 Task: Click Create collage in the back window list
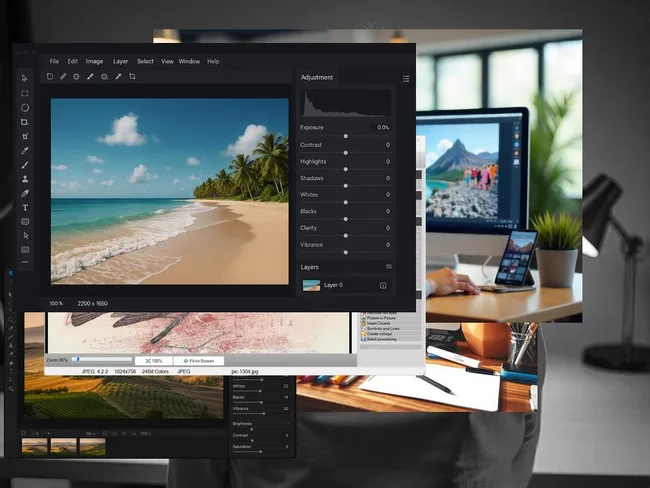(x=379, y=334)
